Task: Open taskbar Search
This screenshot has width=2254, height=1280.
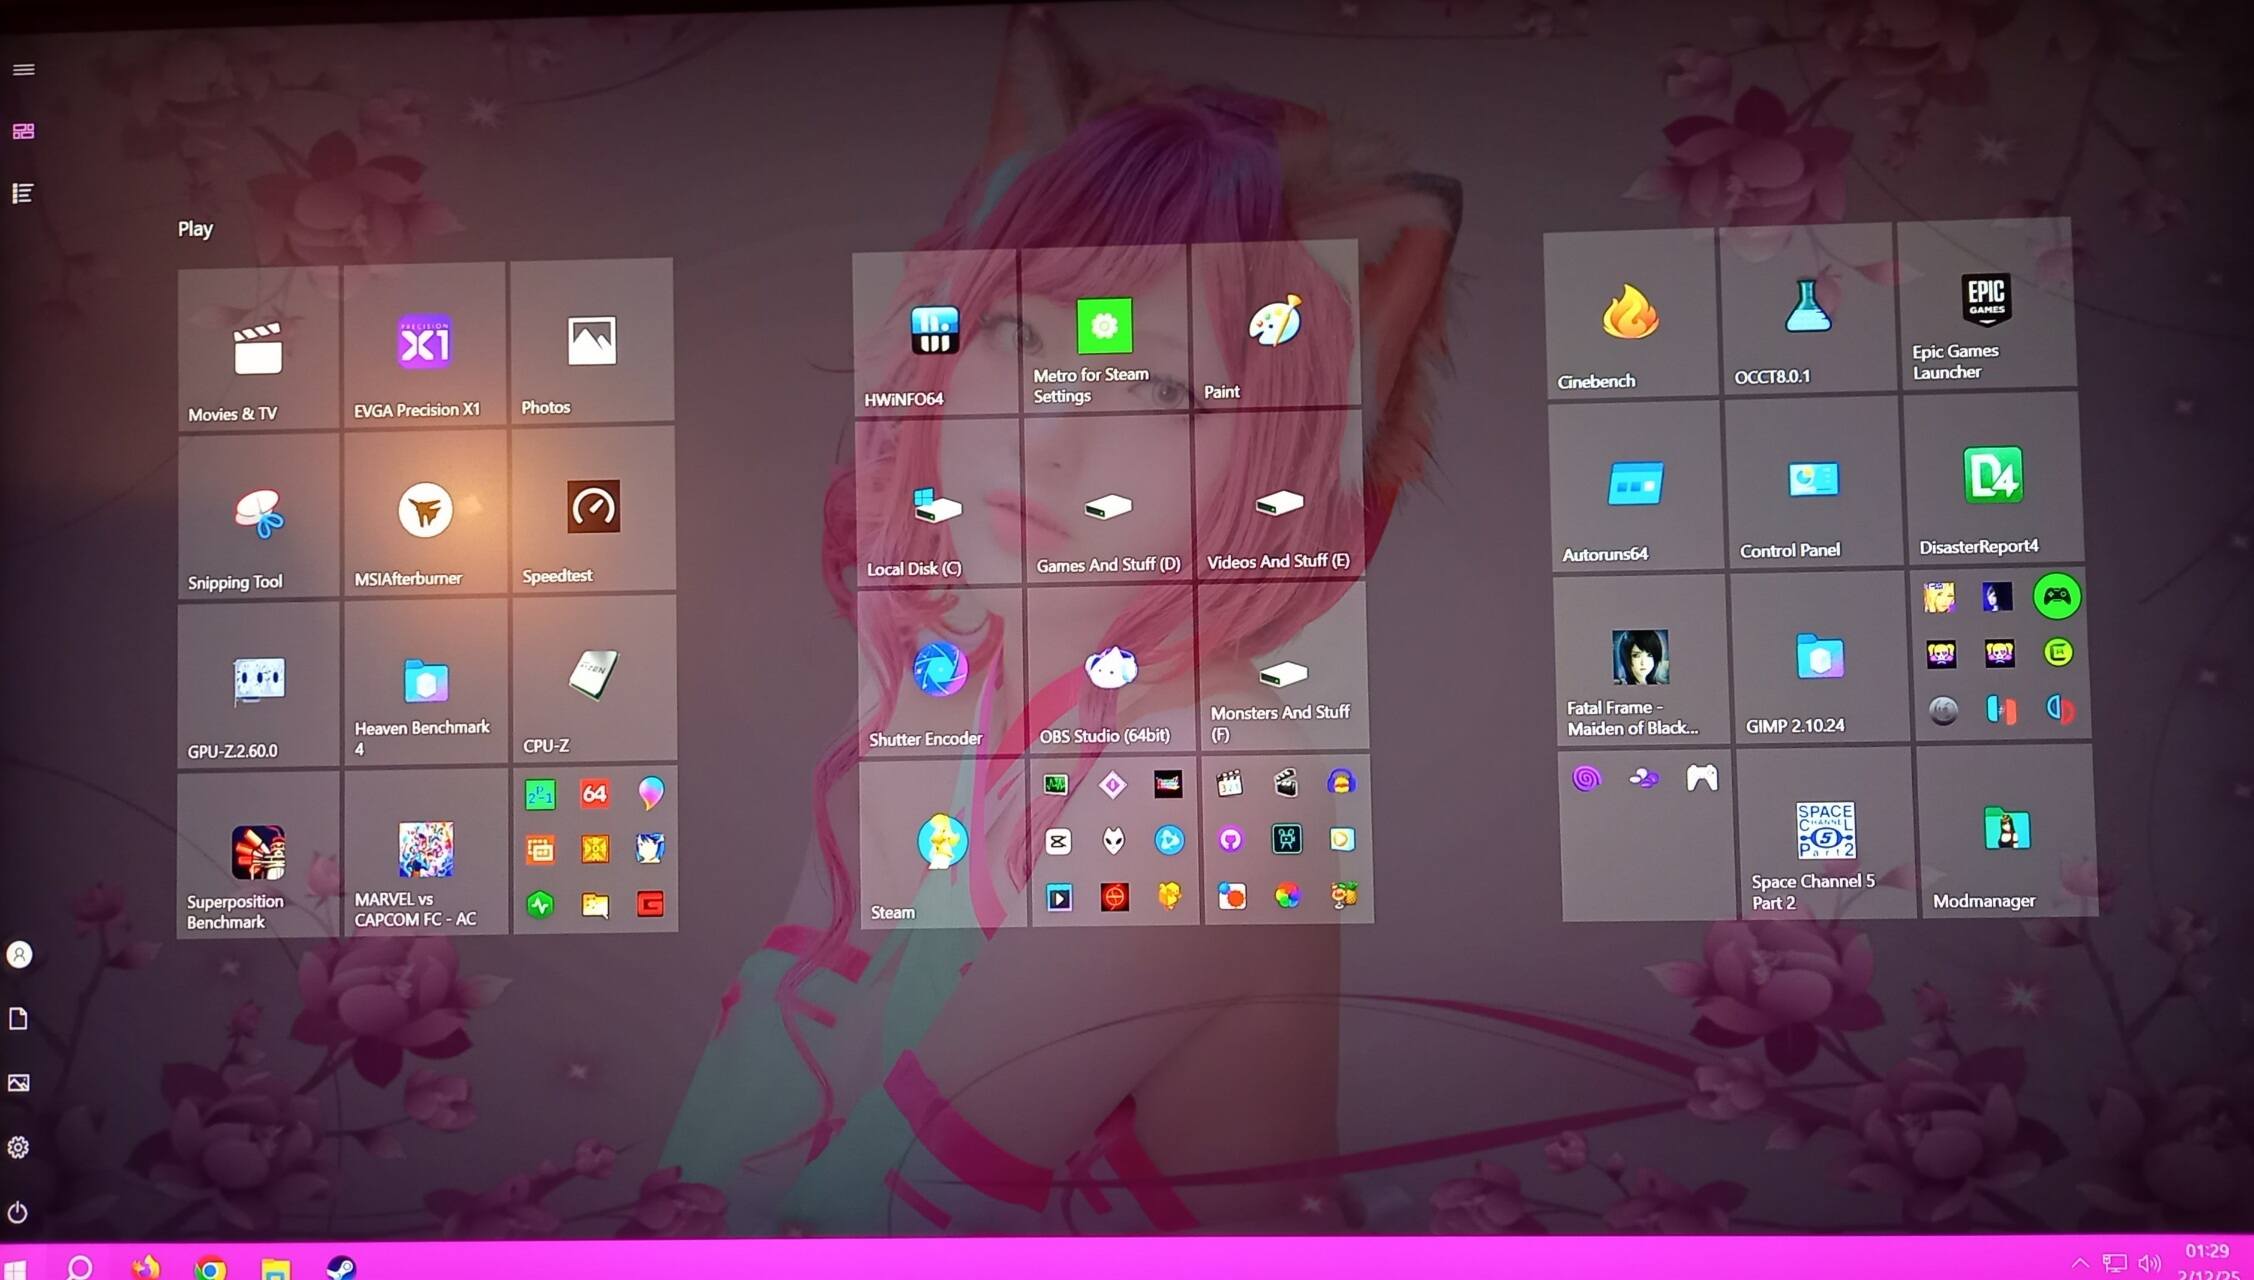Action: (x=80, y=1268)
